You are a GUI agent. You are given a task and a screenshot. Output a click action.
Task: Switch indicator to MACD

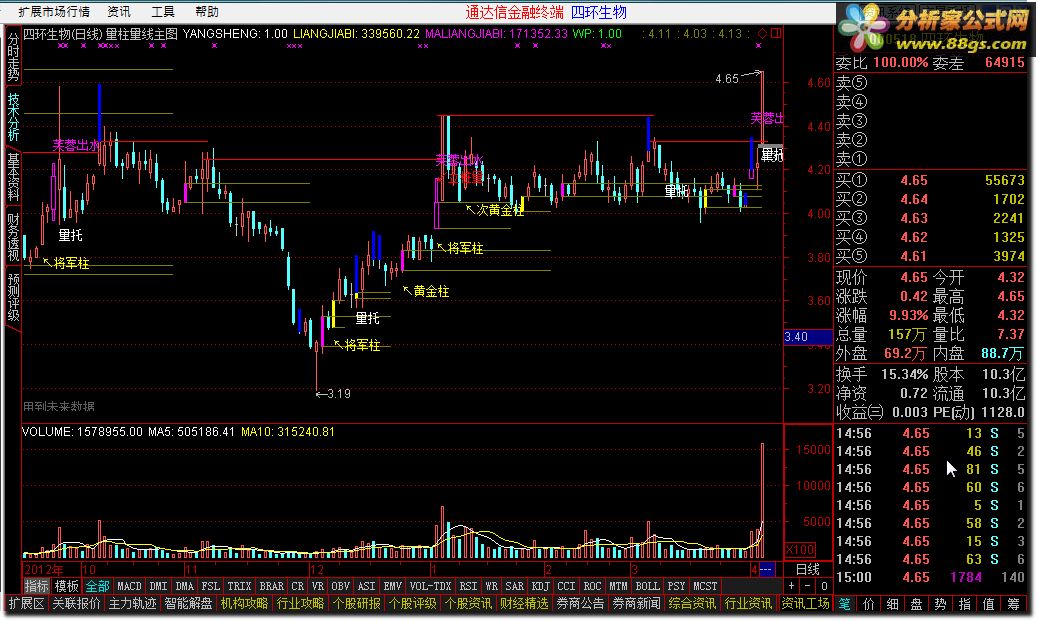point(129,586)
